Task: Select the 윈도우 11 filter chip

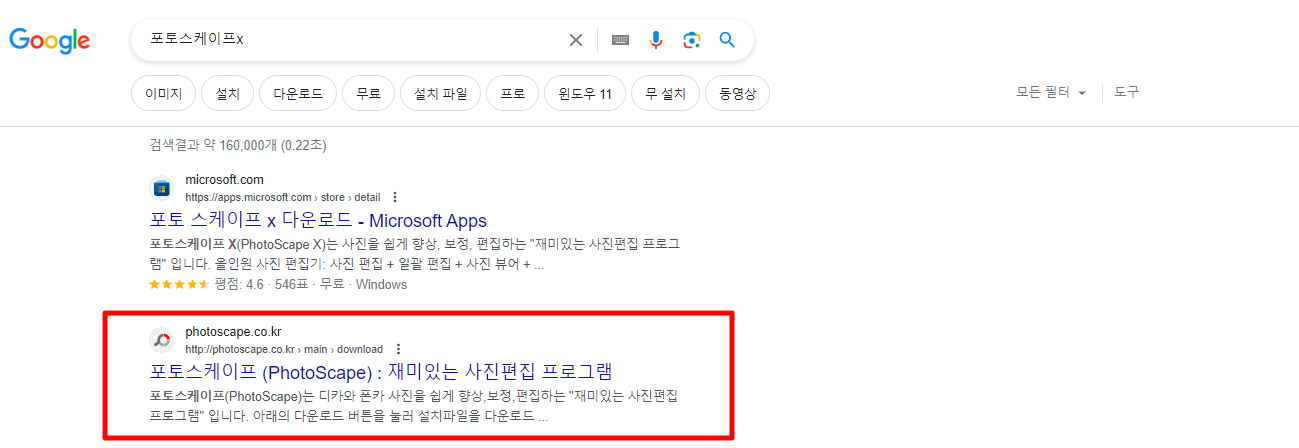Action: 585,94
